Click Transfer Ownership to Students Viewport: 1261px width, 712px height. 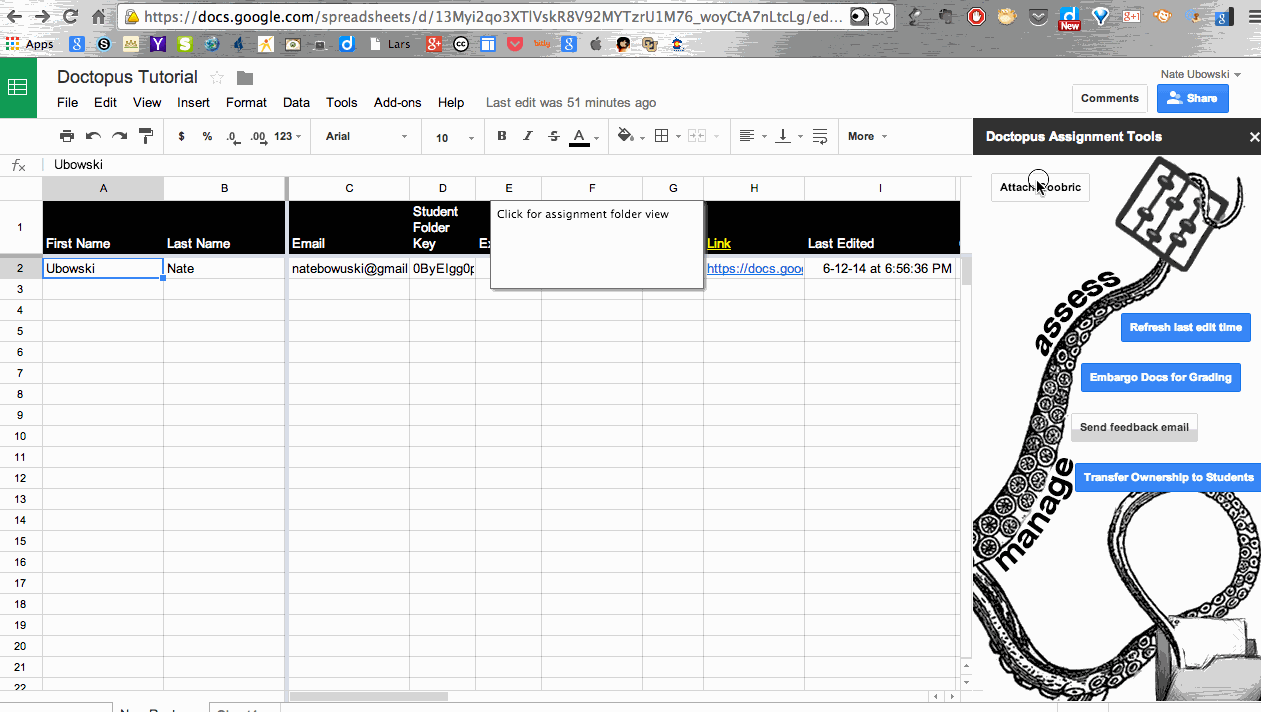(1168, 477)
